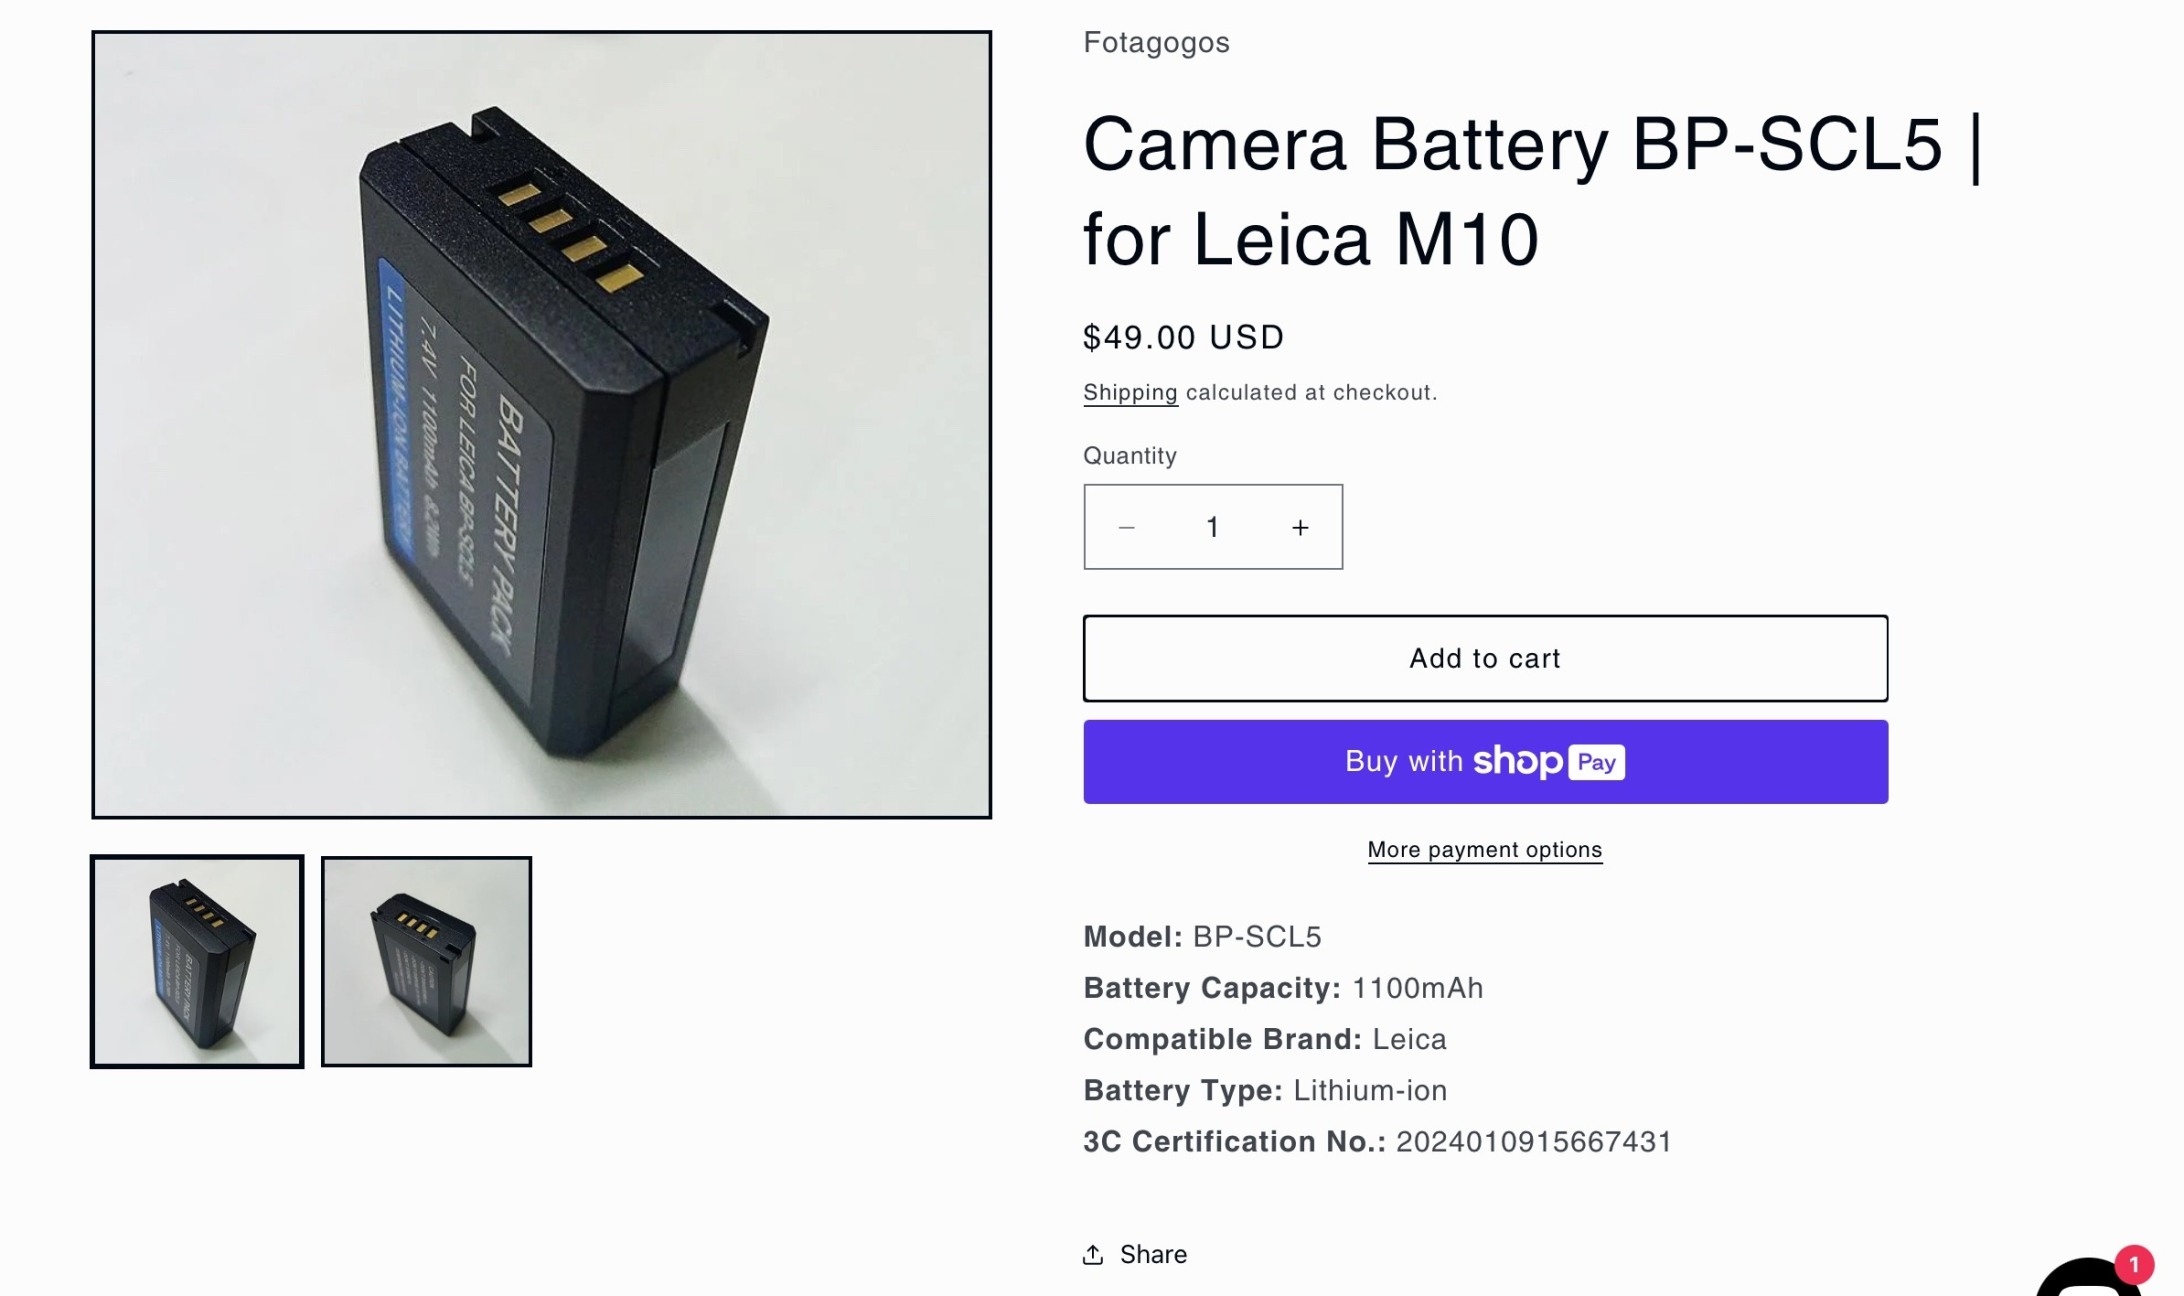
Task: Click the large main product photo
Action: 542,425
